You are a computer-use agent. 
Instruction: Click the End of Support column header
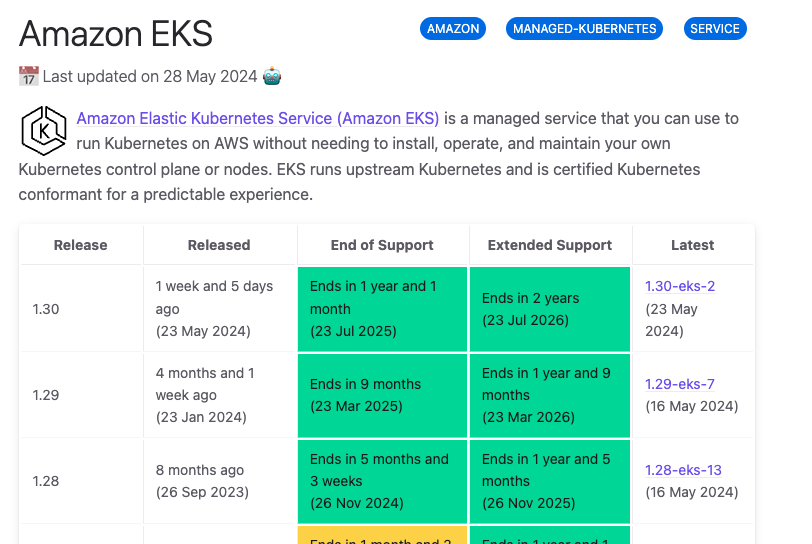pyautogui.click(x=382, y=245)
